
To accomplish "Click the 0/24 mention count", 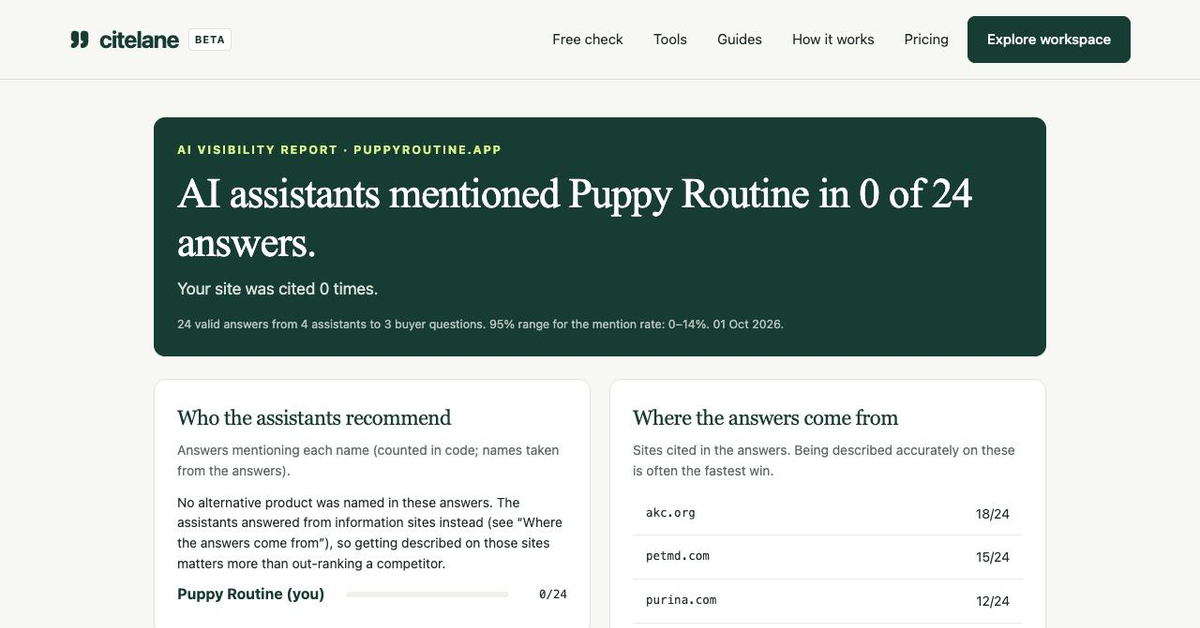I will (x=553, y=594).
